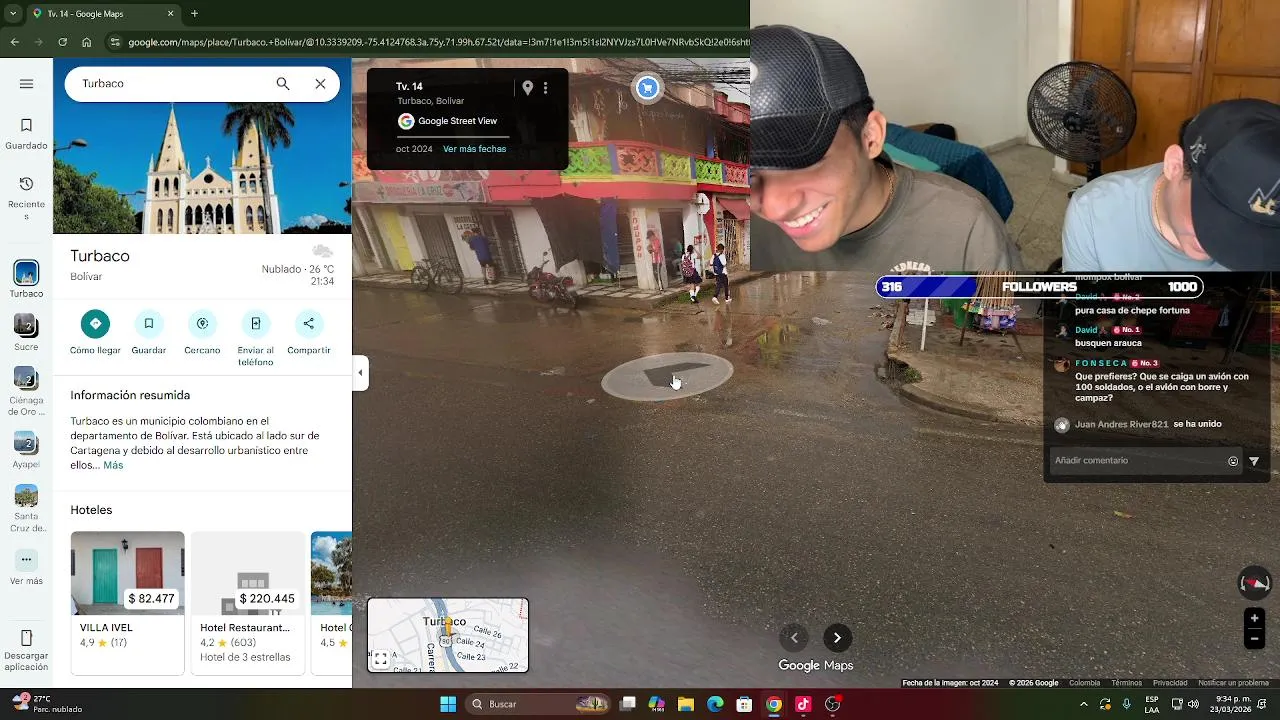Open Descargar aplicación in sidebar
1280x720 pixels.
[26, 650]
